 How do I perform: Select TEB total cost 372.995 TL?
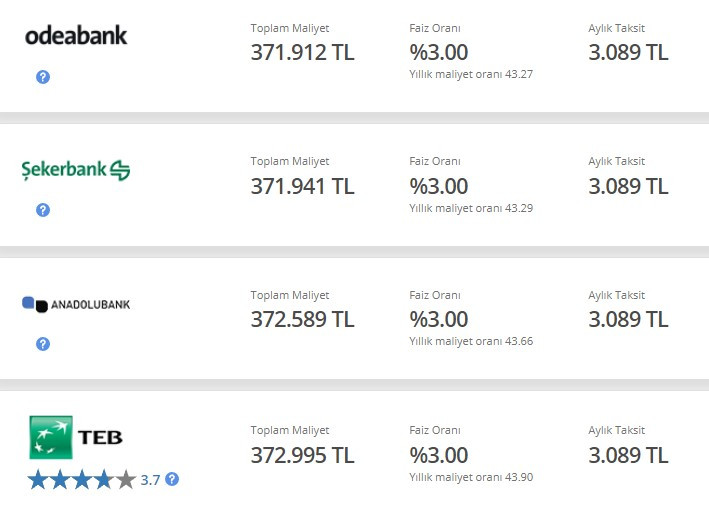coord(303,455)
